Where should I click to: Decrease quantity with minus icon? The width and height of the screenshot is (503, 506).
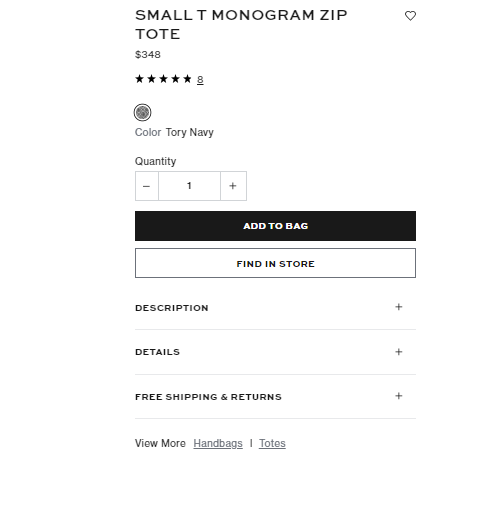point(147,186)
